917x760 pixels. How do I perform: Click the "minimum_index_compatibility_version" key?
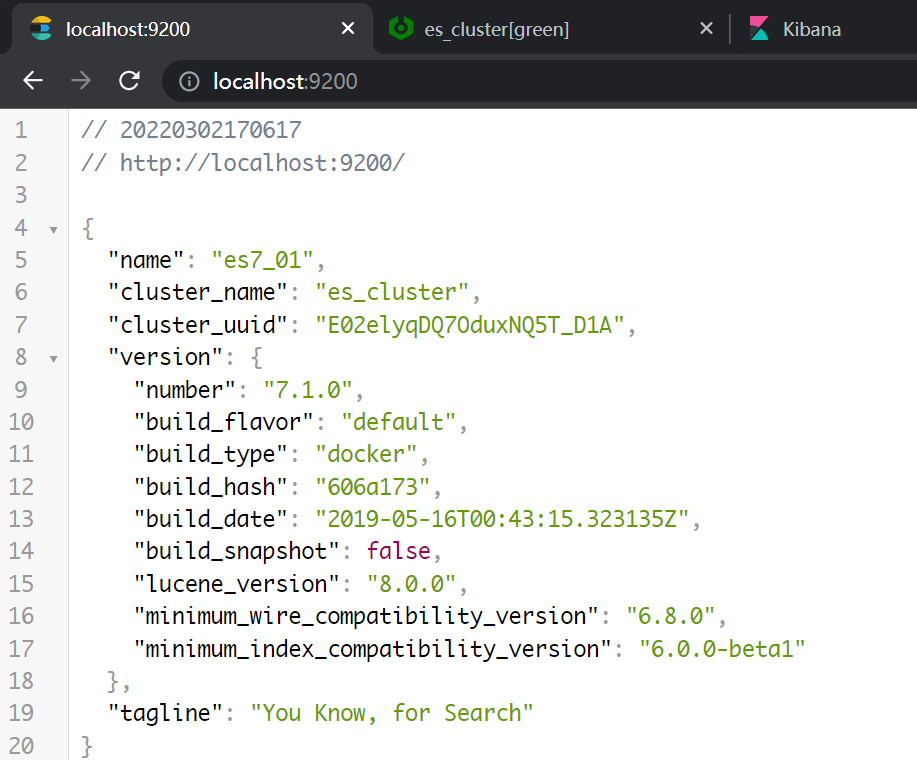(373, 649)
